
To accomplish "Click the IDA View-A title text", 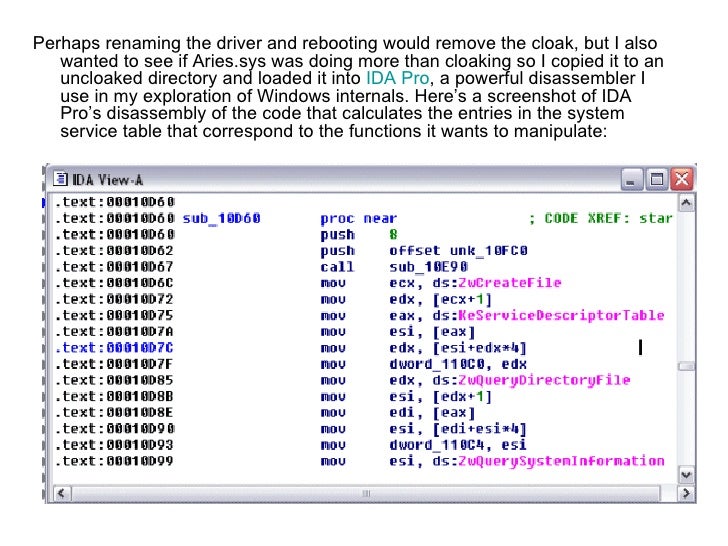I will [x=107, y=179].
